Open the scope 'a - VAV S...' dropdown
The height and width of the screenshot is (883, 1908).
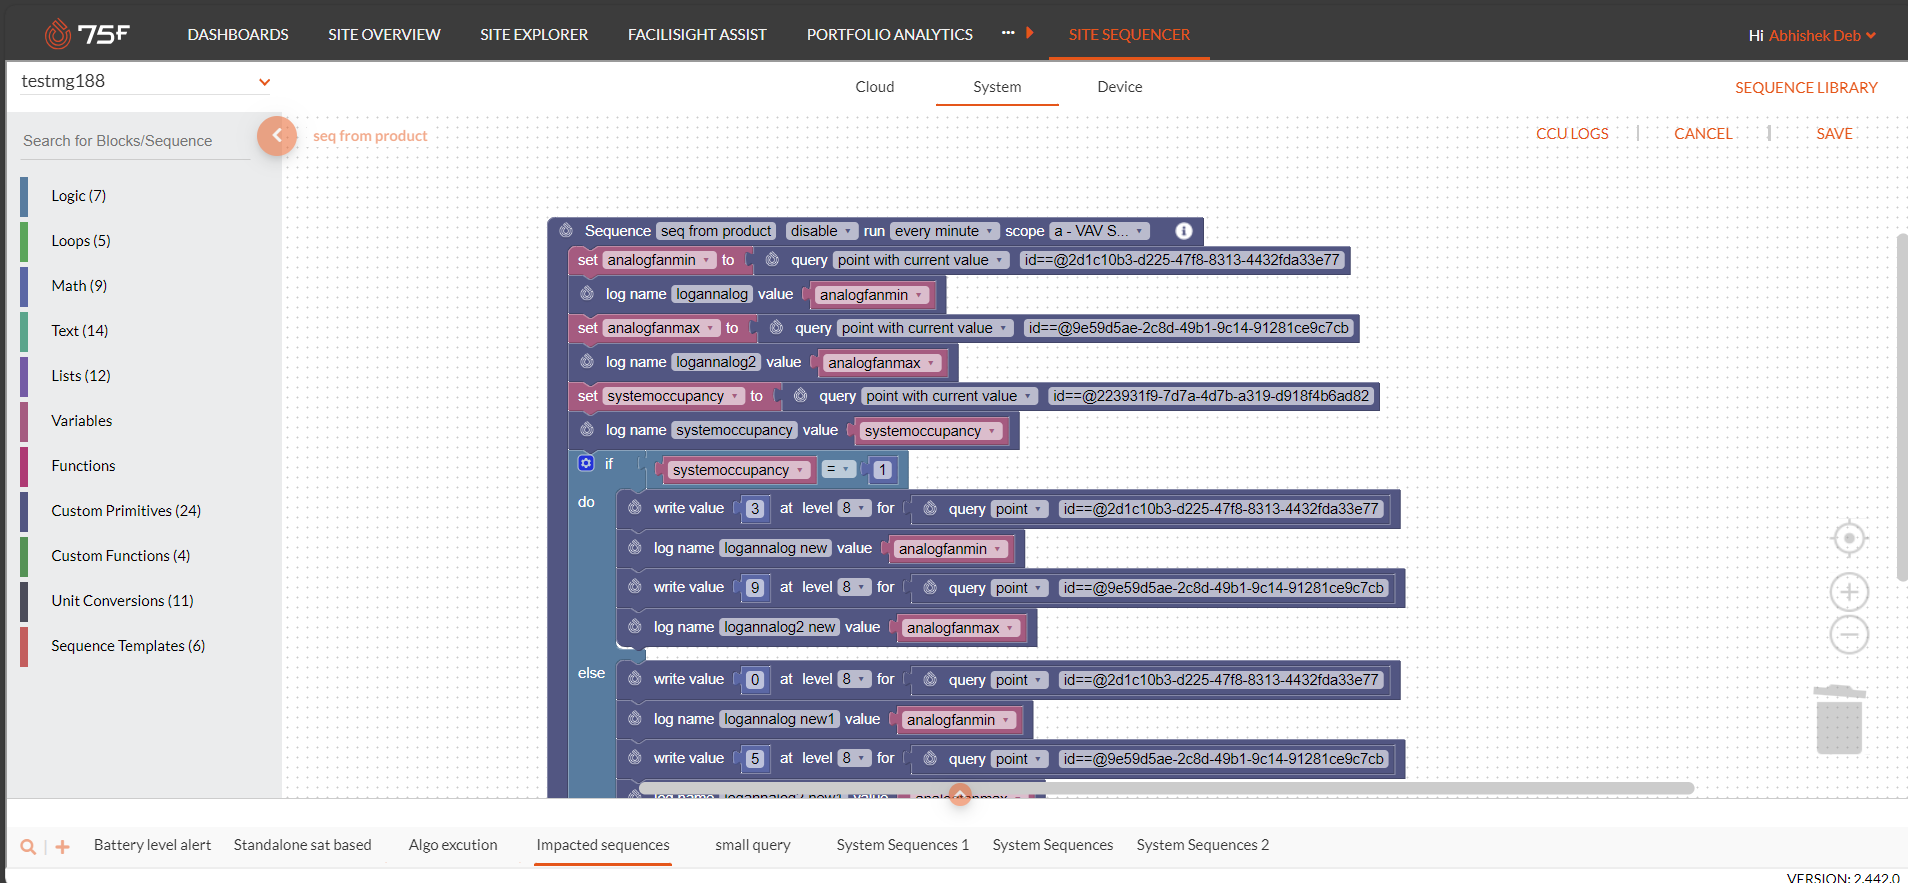point(1098,231)
